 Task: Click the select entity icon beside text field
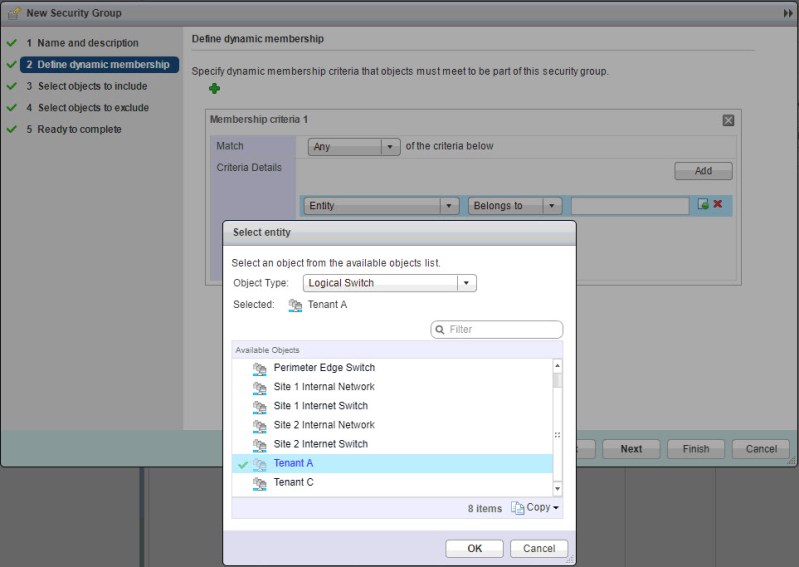(703, 204)
